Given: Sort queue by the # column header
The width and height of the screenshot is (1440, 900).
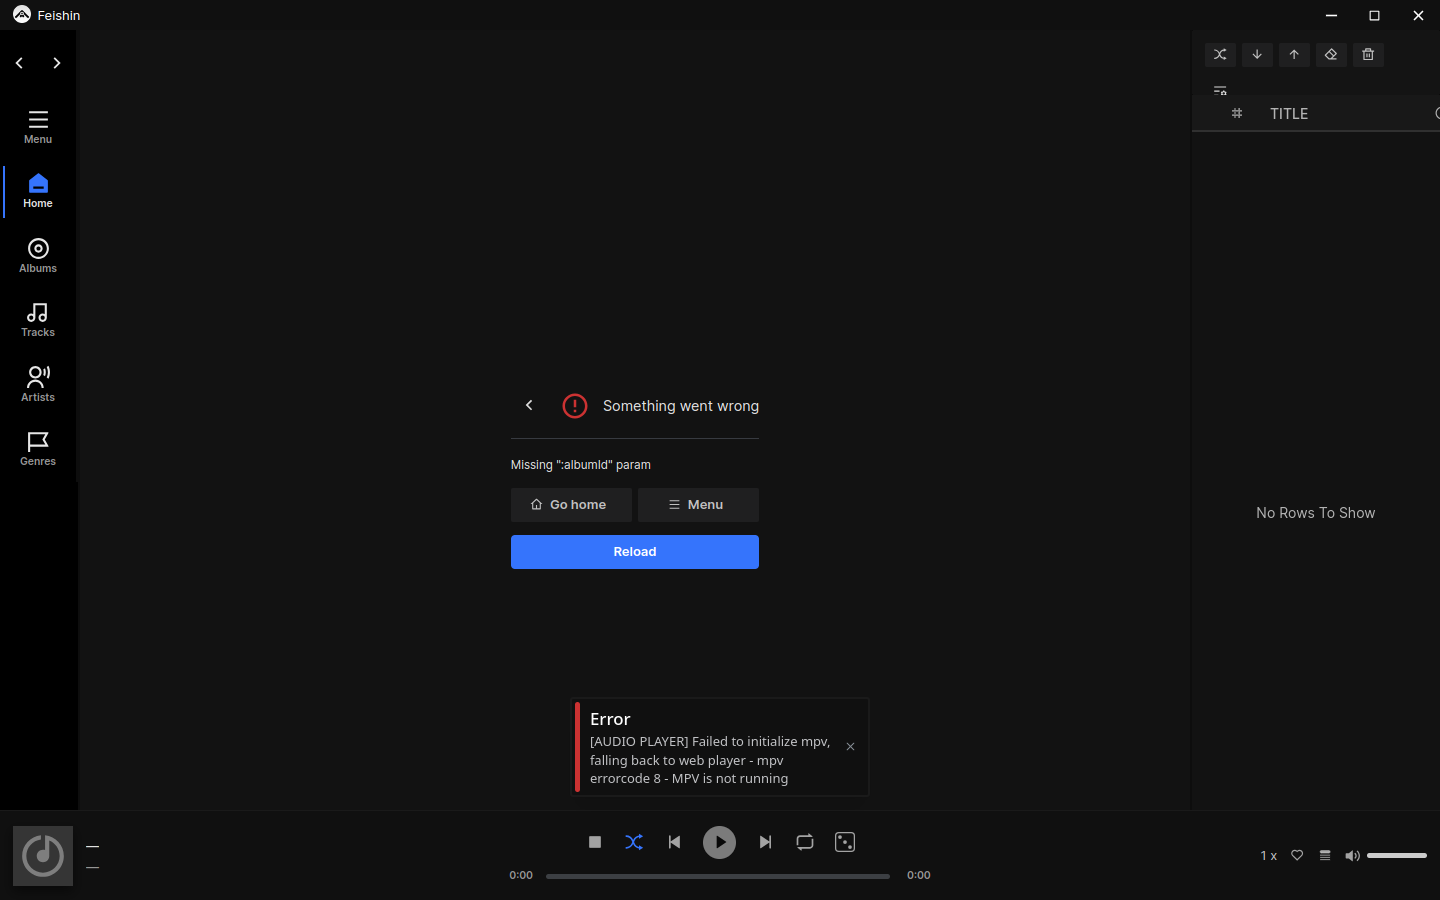Looking at the screenshot, I should [x=1237, y=113].
